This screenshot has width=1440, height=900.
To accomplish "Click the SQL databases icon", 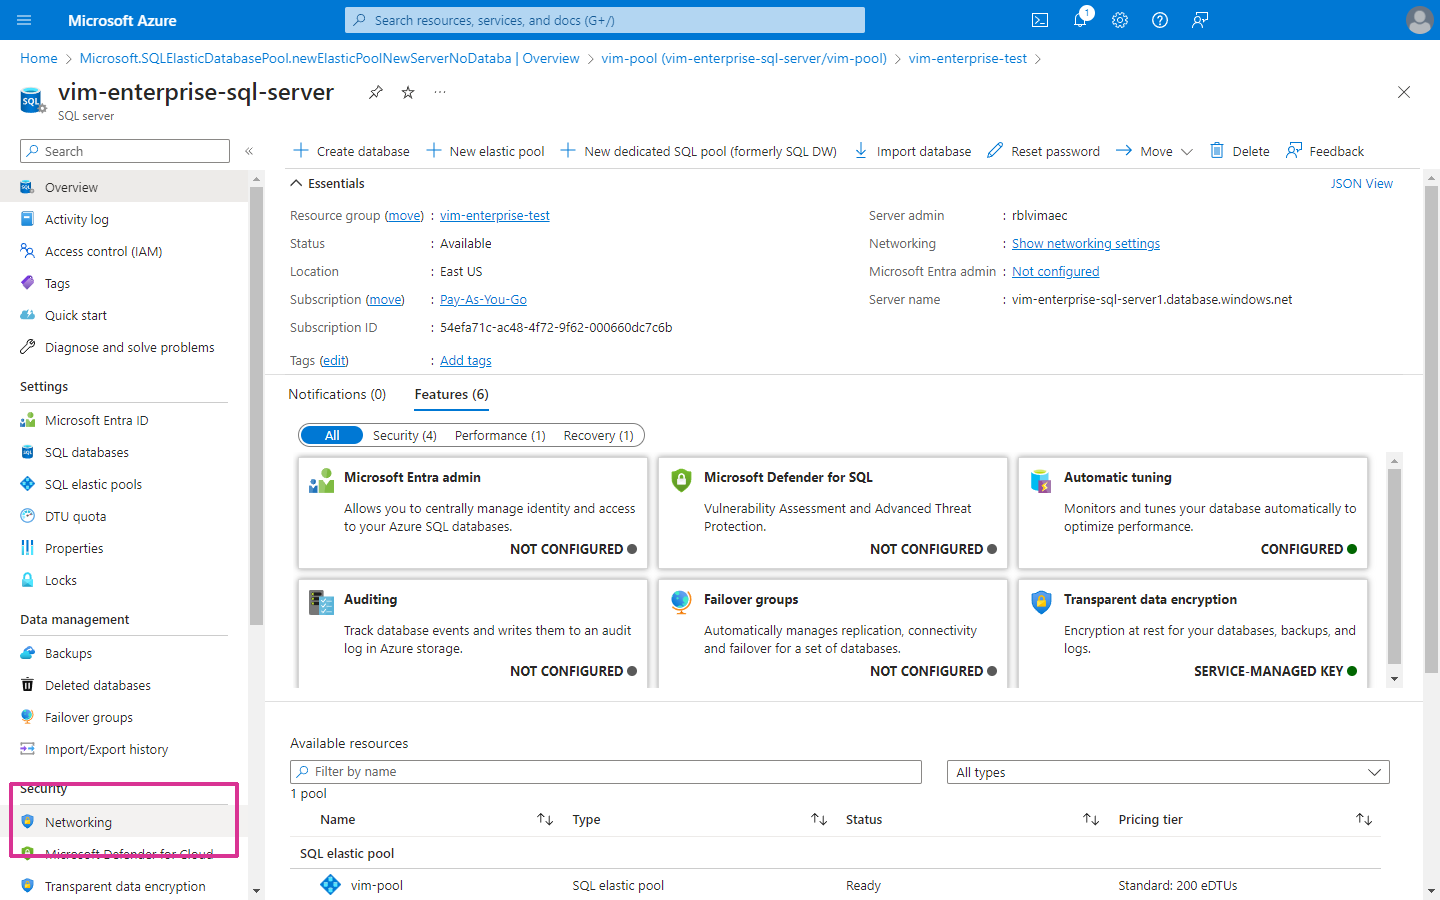I will coord(27,452).
